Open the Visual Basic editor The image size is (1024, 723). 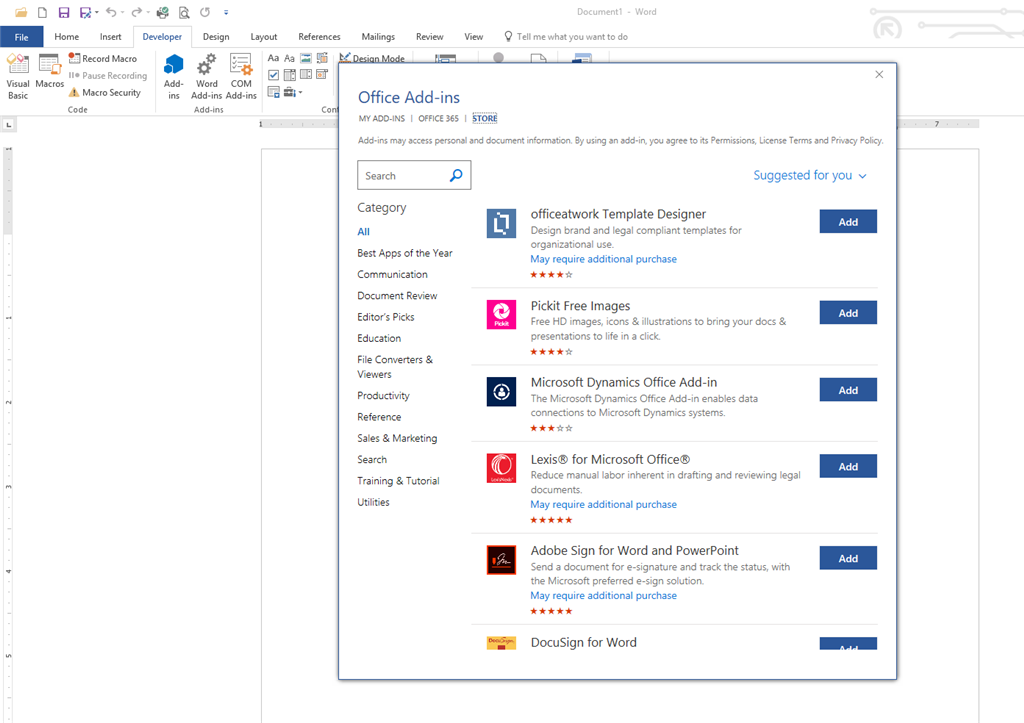point(18,76)
